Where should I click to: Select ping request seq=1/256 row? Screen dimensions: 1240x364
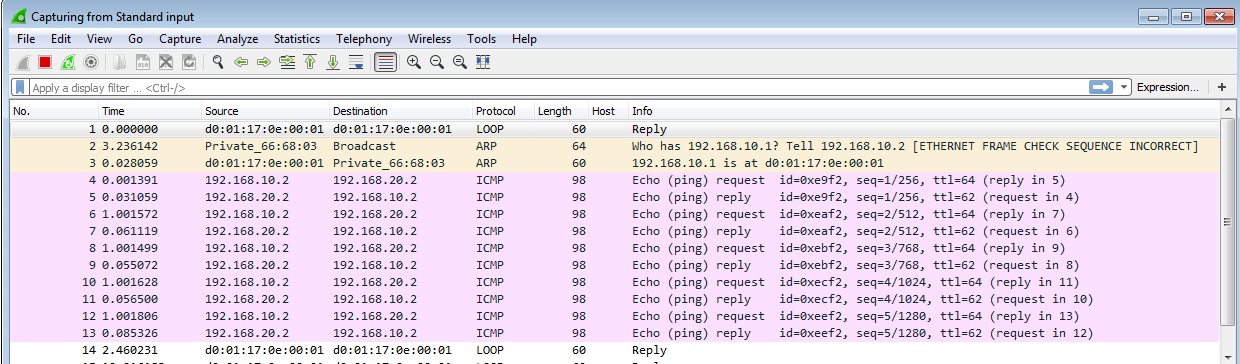click(616, 180)
